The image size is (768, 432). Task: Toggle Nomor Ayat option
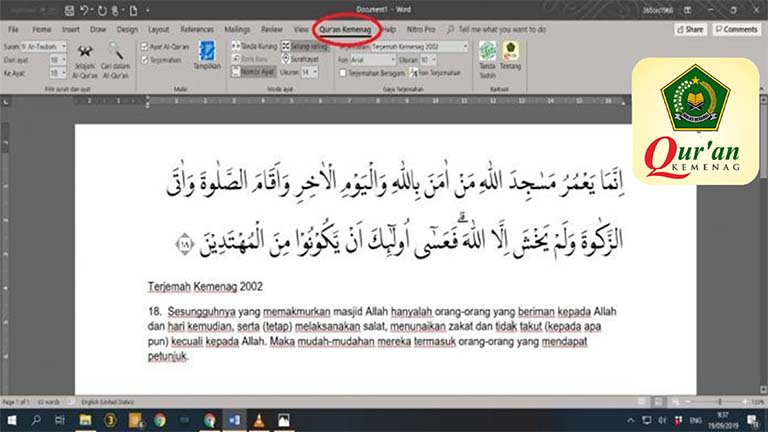tap(253, 72)
